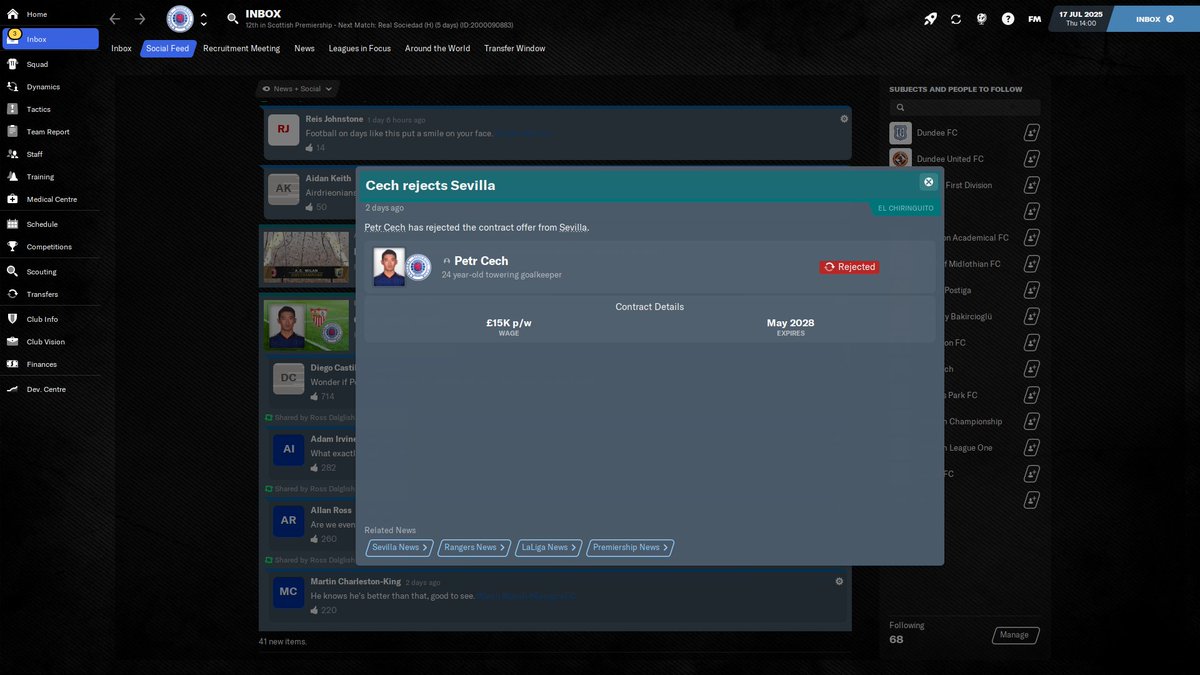Open Premiership News via its chevron
This screenshot has width=1200, height=675.
pos(666,547)
